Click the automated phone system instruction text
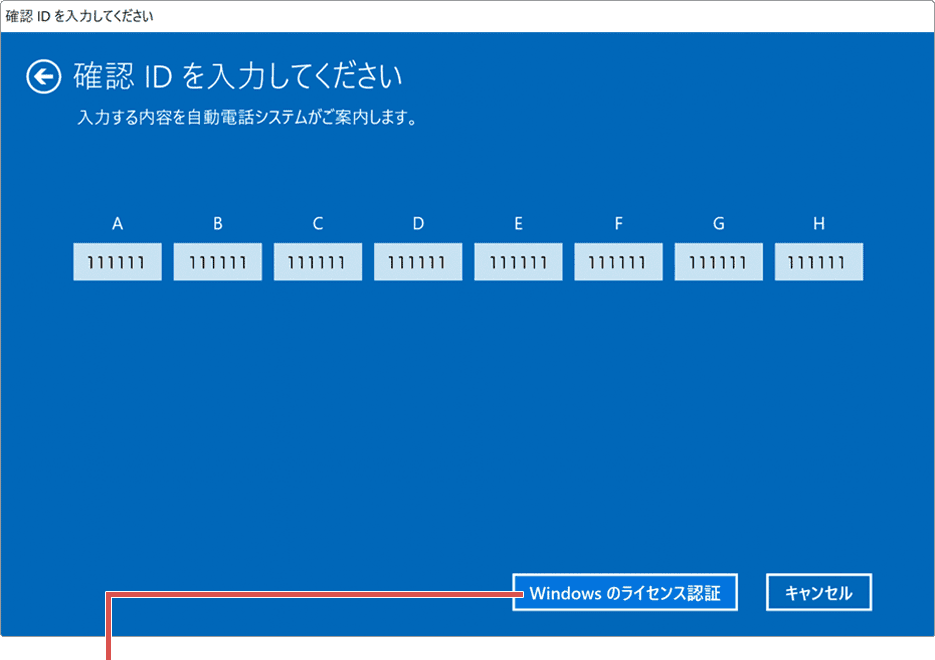This screenshot has height=660, width=935. [x=244, y=117]
